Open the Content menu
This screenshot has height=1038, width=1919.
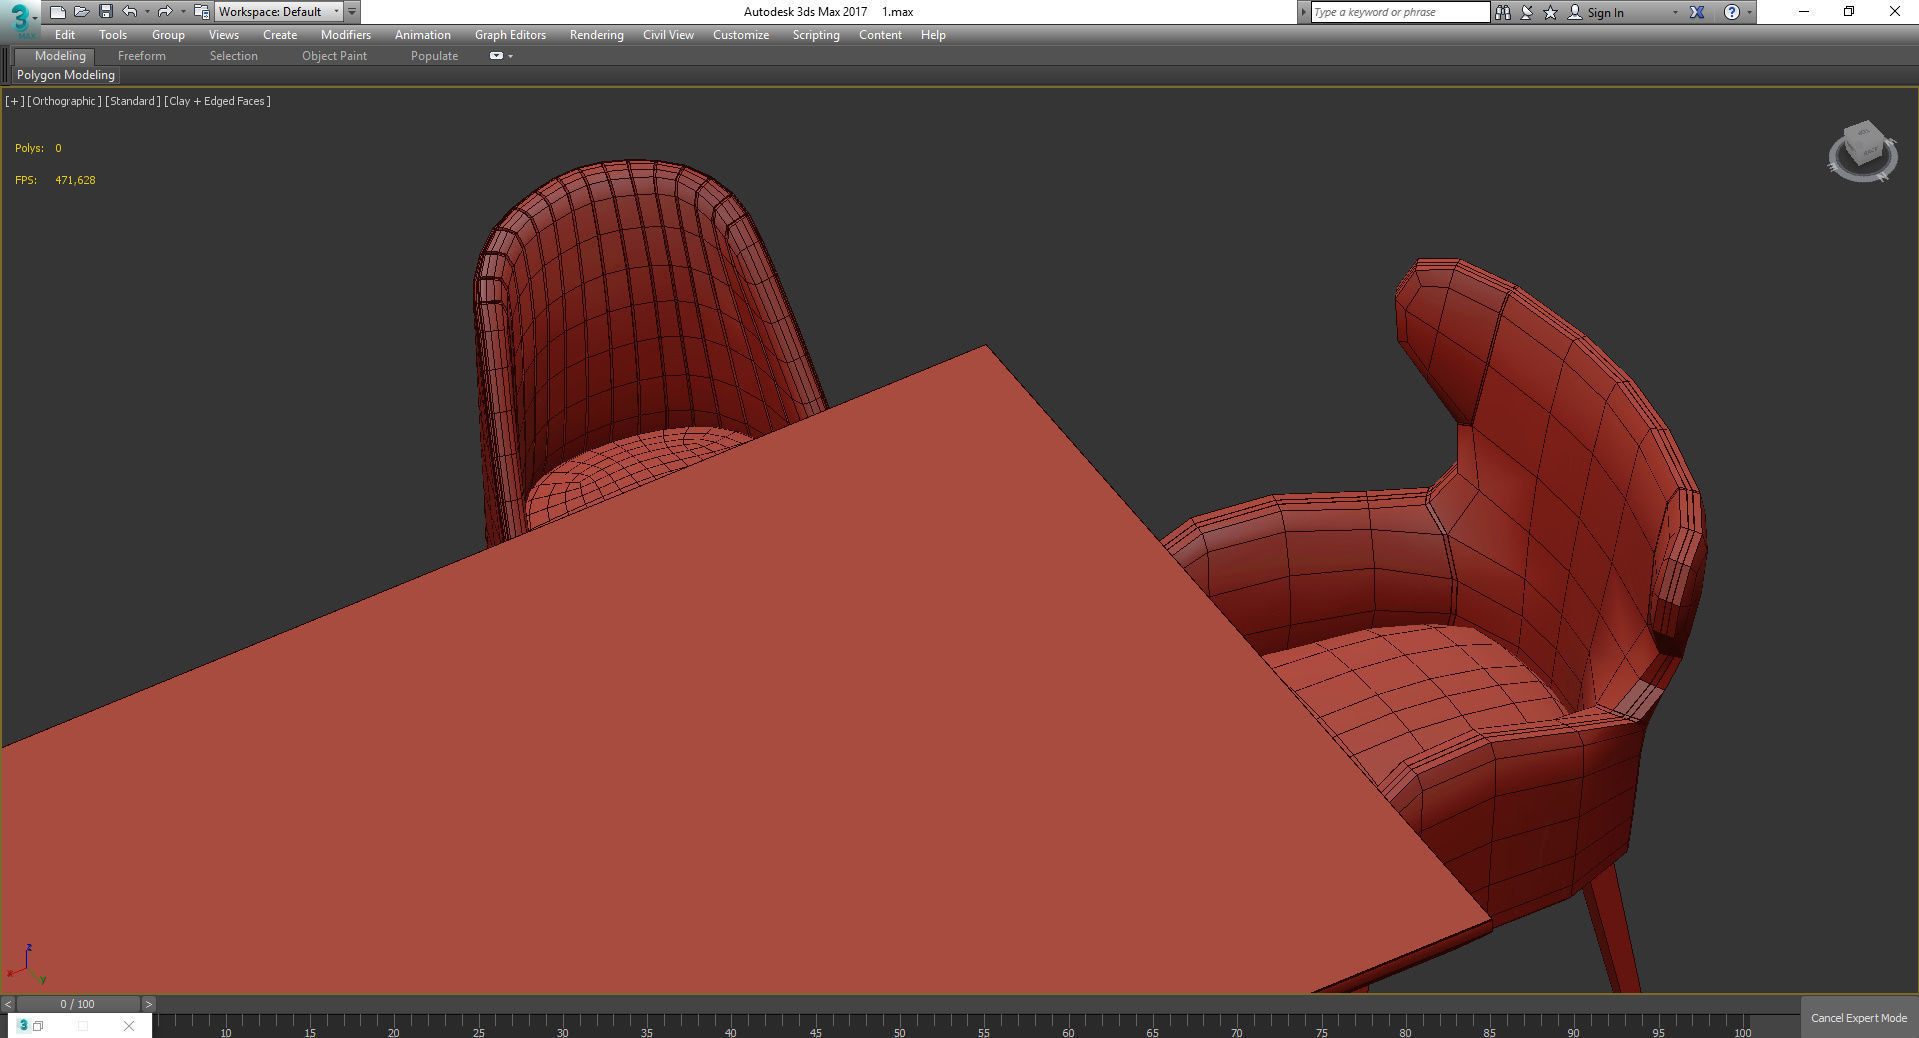click(x=880, y=35)
